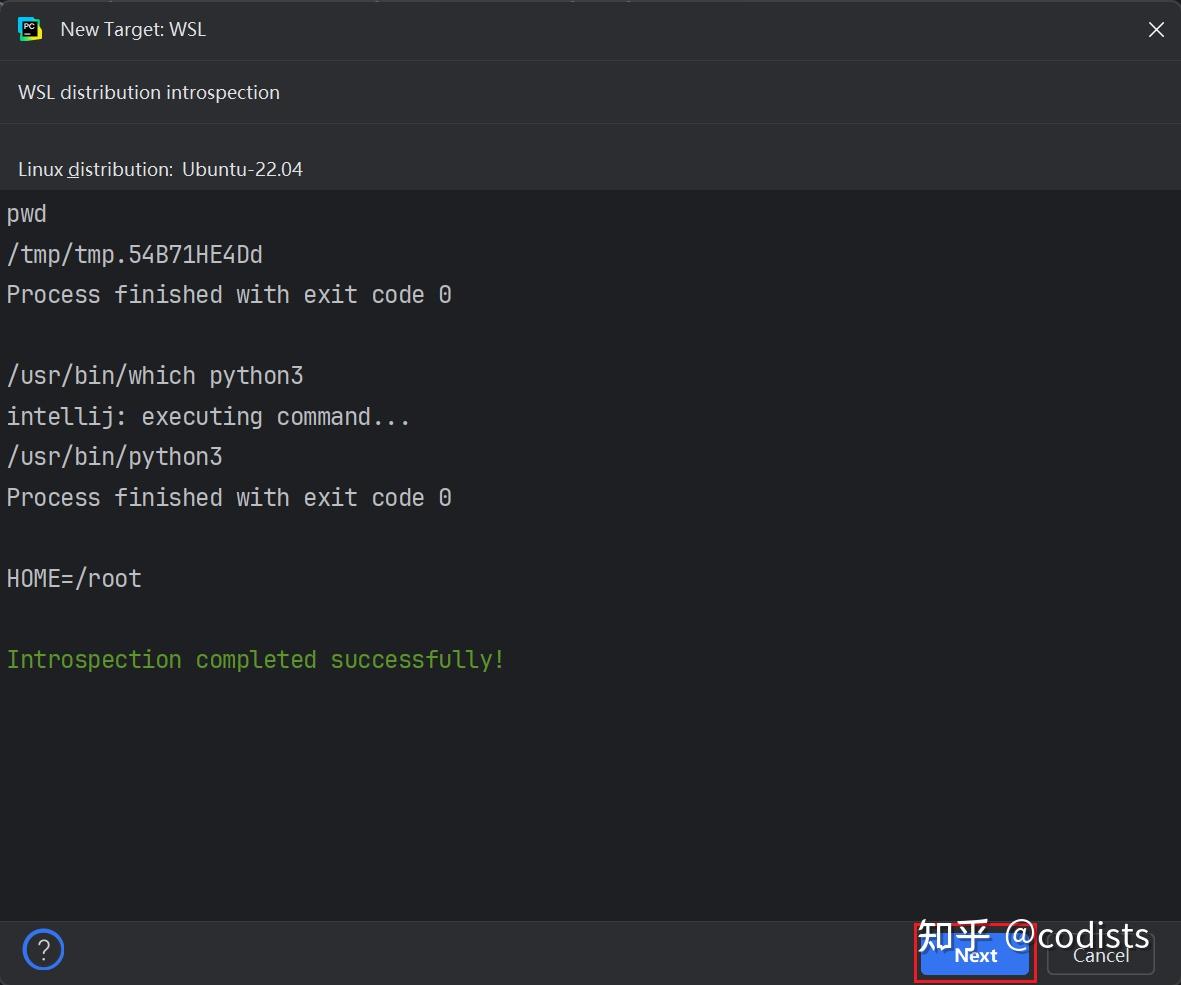Click the help question mark icon

tap(43, 950)
